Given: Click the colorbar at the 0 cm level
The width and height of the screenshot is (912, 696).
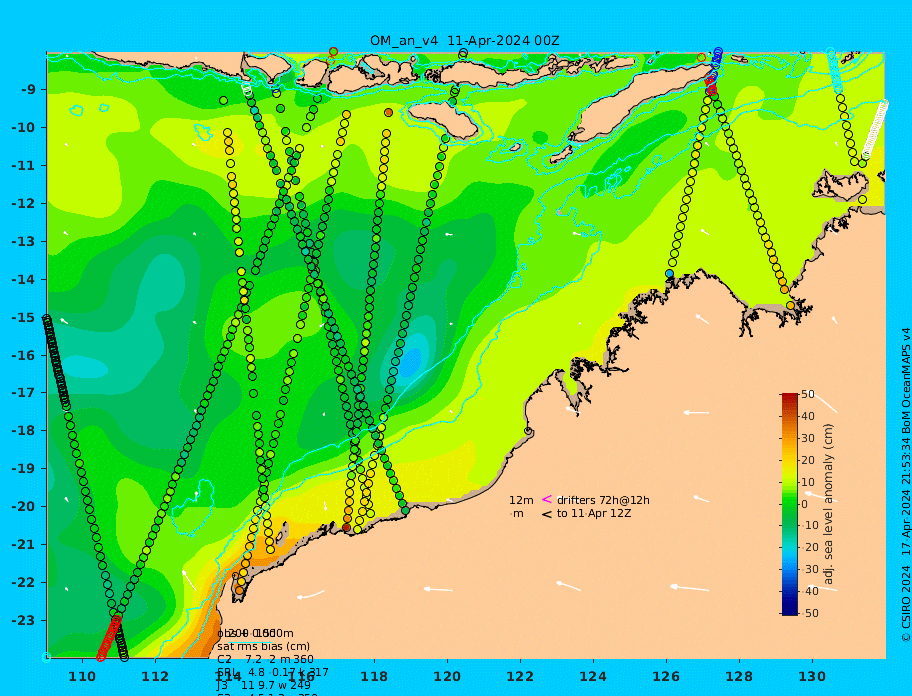Looking at the screenshot, I should pos(790,504).
